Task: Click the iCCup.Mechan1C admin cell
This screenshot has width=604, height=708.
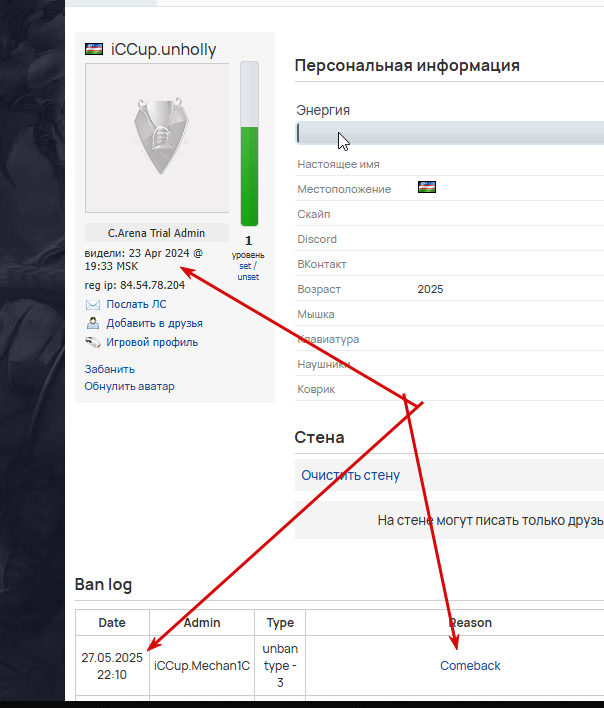Action: 202,666
